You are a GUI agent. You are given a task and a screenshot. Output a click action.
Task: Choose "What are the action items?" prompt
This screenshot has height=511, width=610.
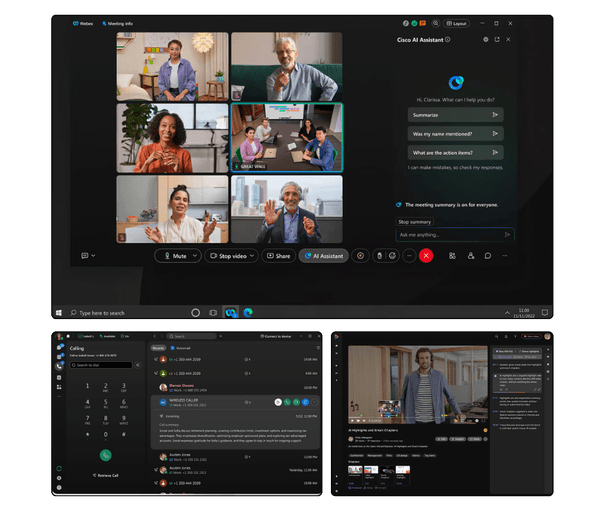click(x=455, y=152)
